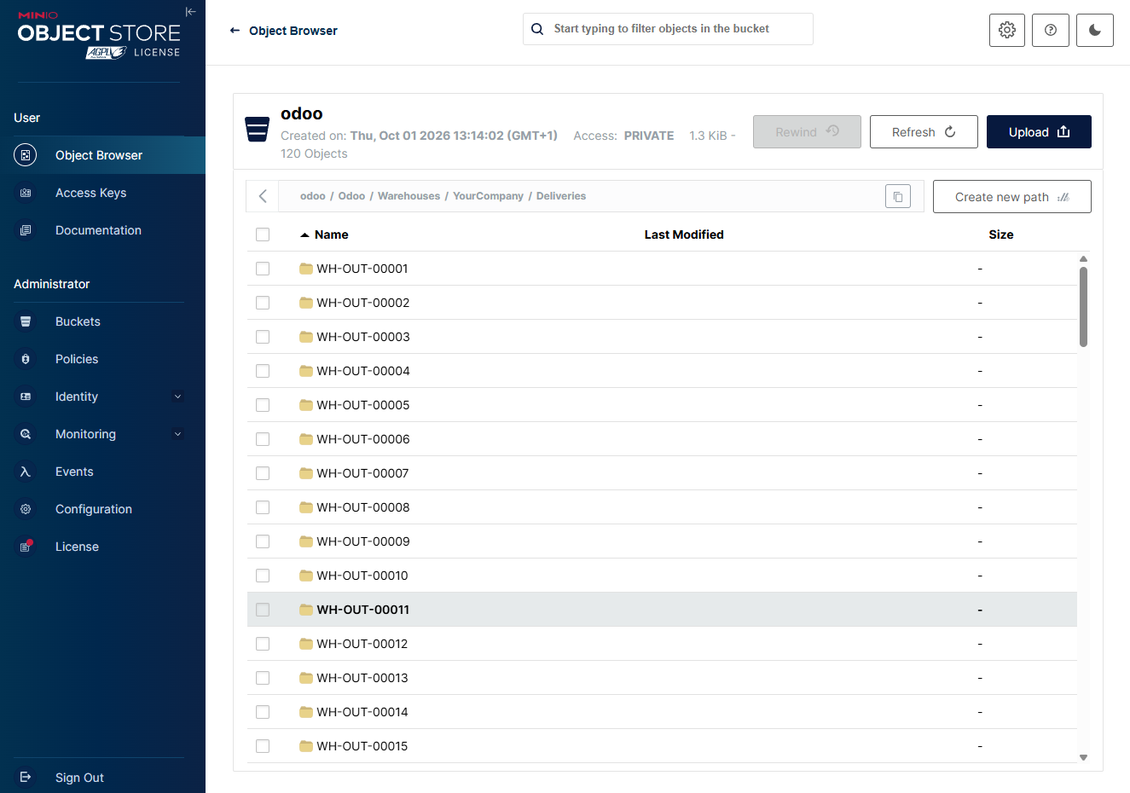Click the folder icon of WH-OUT-00014
Image resolution: width=1130 pixels, height=793 pixels.
[x=306, y=712]
